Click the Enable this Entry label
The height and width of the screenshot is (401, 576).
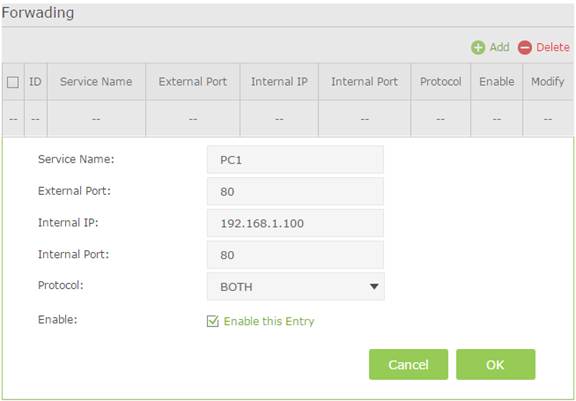(269, 321)
